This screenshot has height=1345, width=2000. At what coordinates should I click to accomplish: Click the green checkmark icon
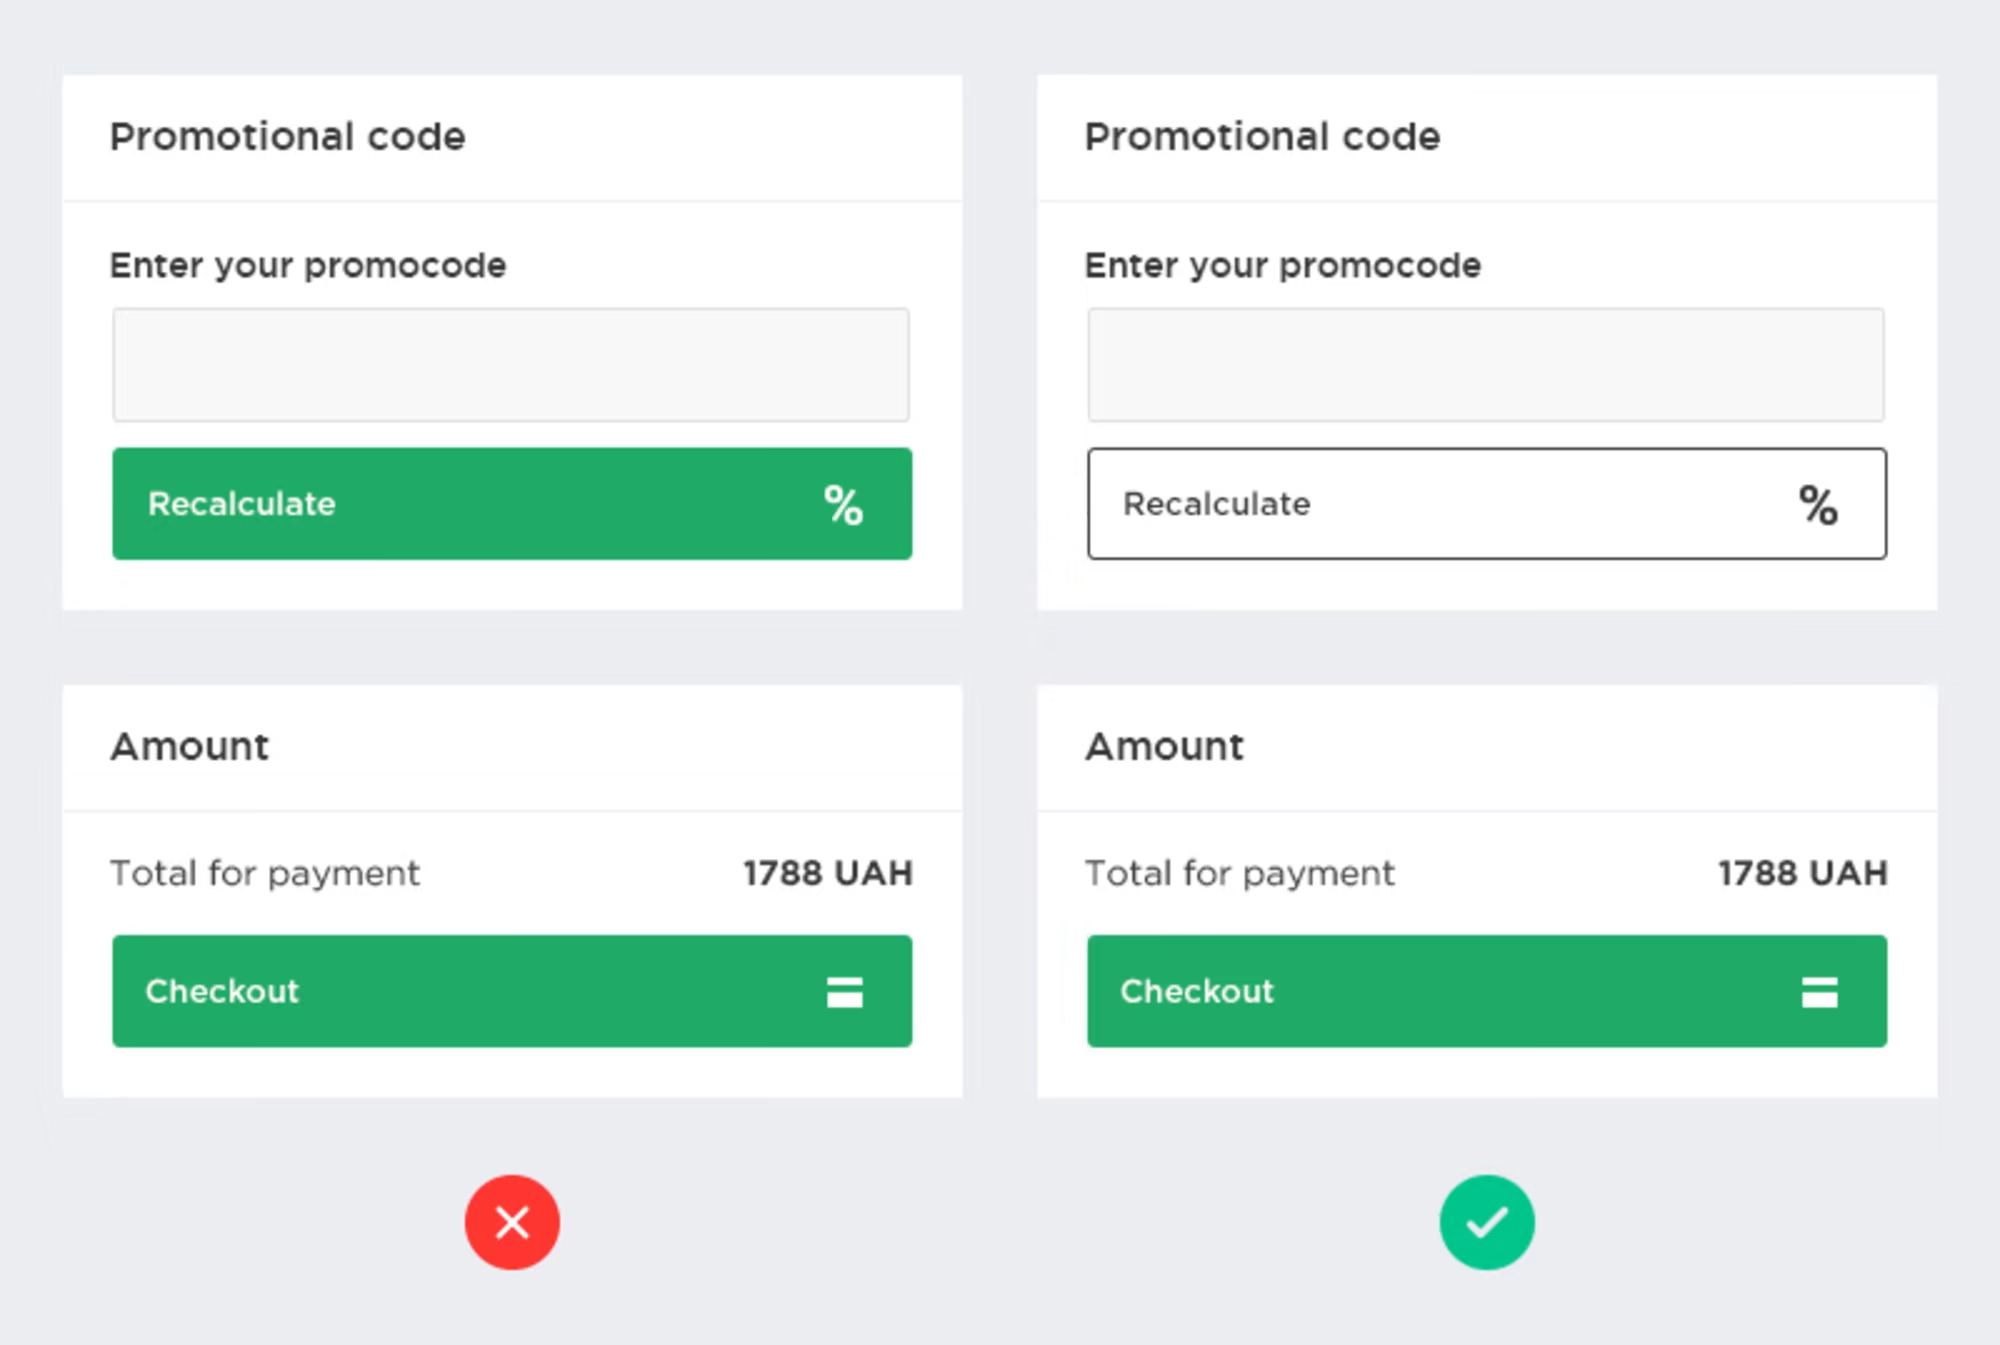click(x=1487, y=1222)
